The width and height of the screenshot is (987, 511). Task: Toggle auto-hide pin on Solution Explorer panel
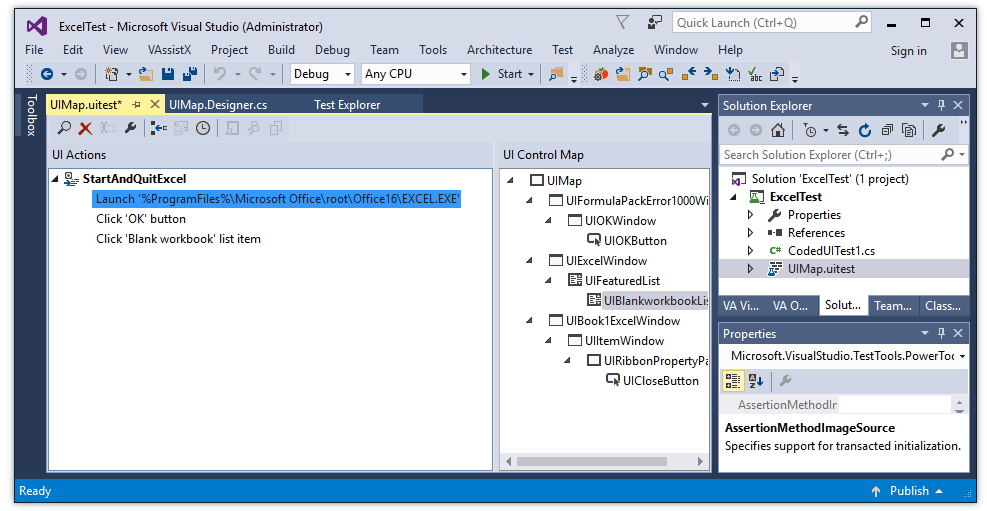click(x=941, y=105)
